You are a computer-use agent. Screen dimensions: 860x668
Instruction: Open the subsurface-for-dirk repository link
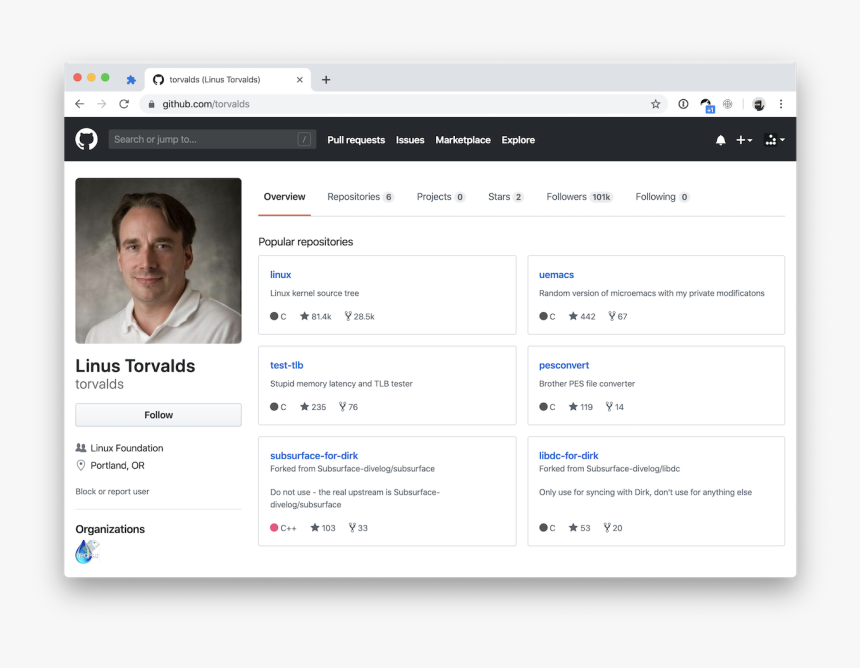coord(314,456)
